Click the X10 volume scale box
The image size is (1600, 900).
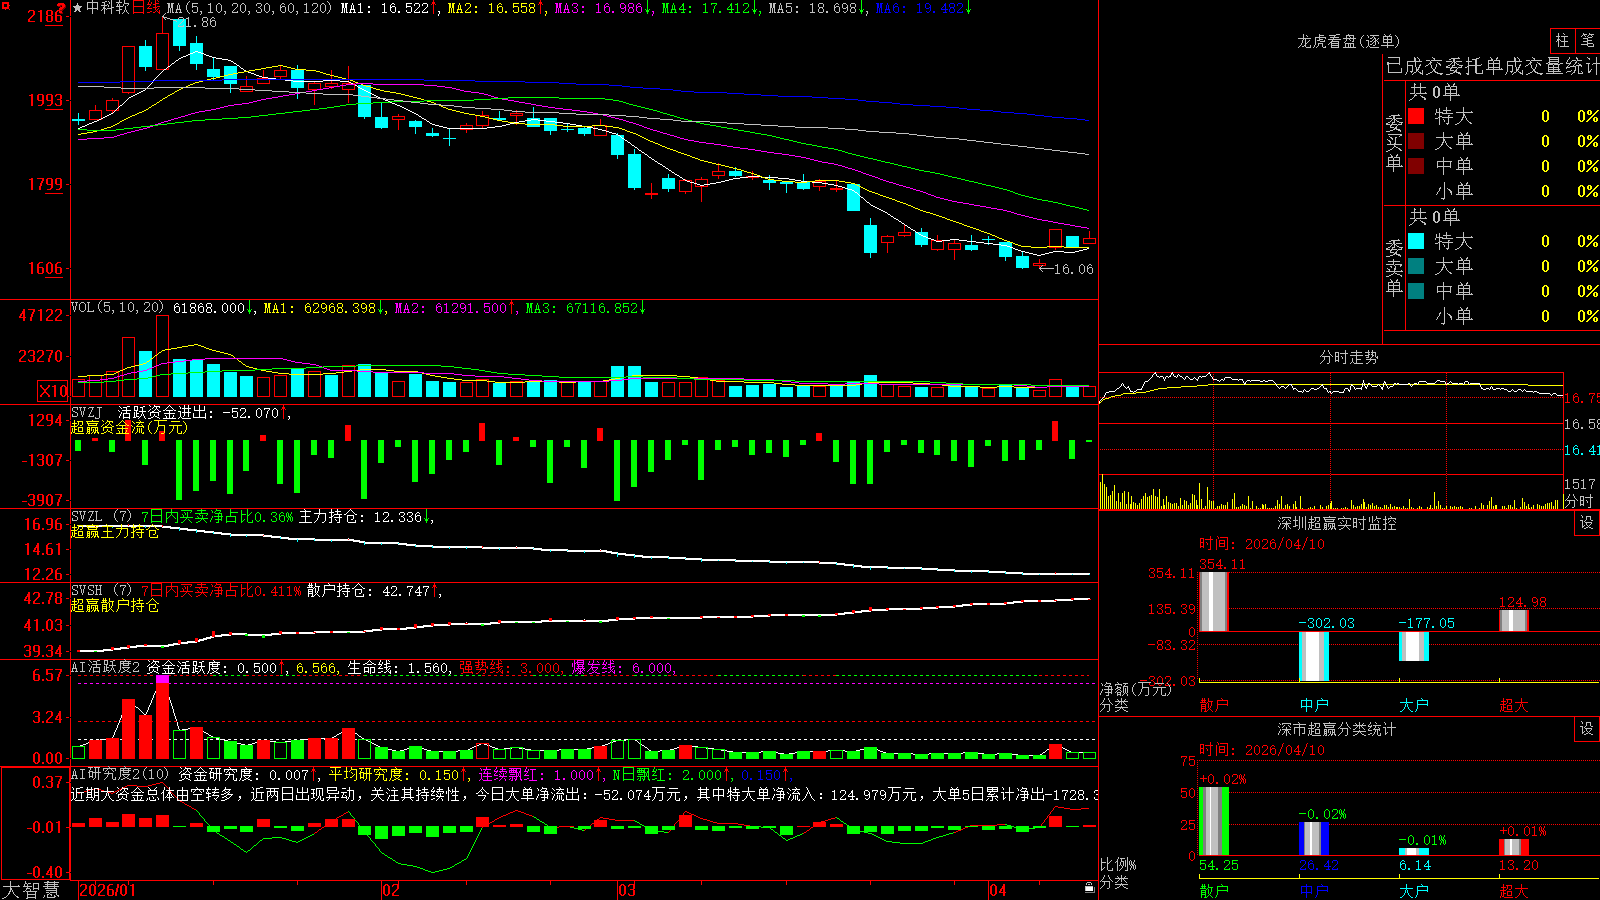[x=53, y=391]
